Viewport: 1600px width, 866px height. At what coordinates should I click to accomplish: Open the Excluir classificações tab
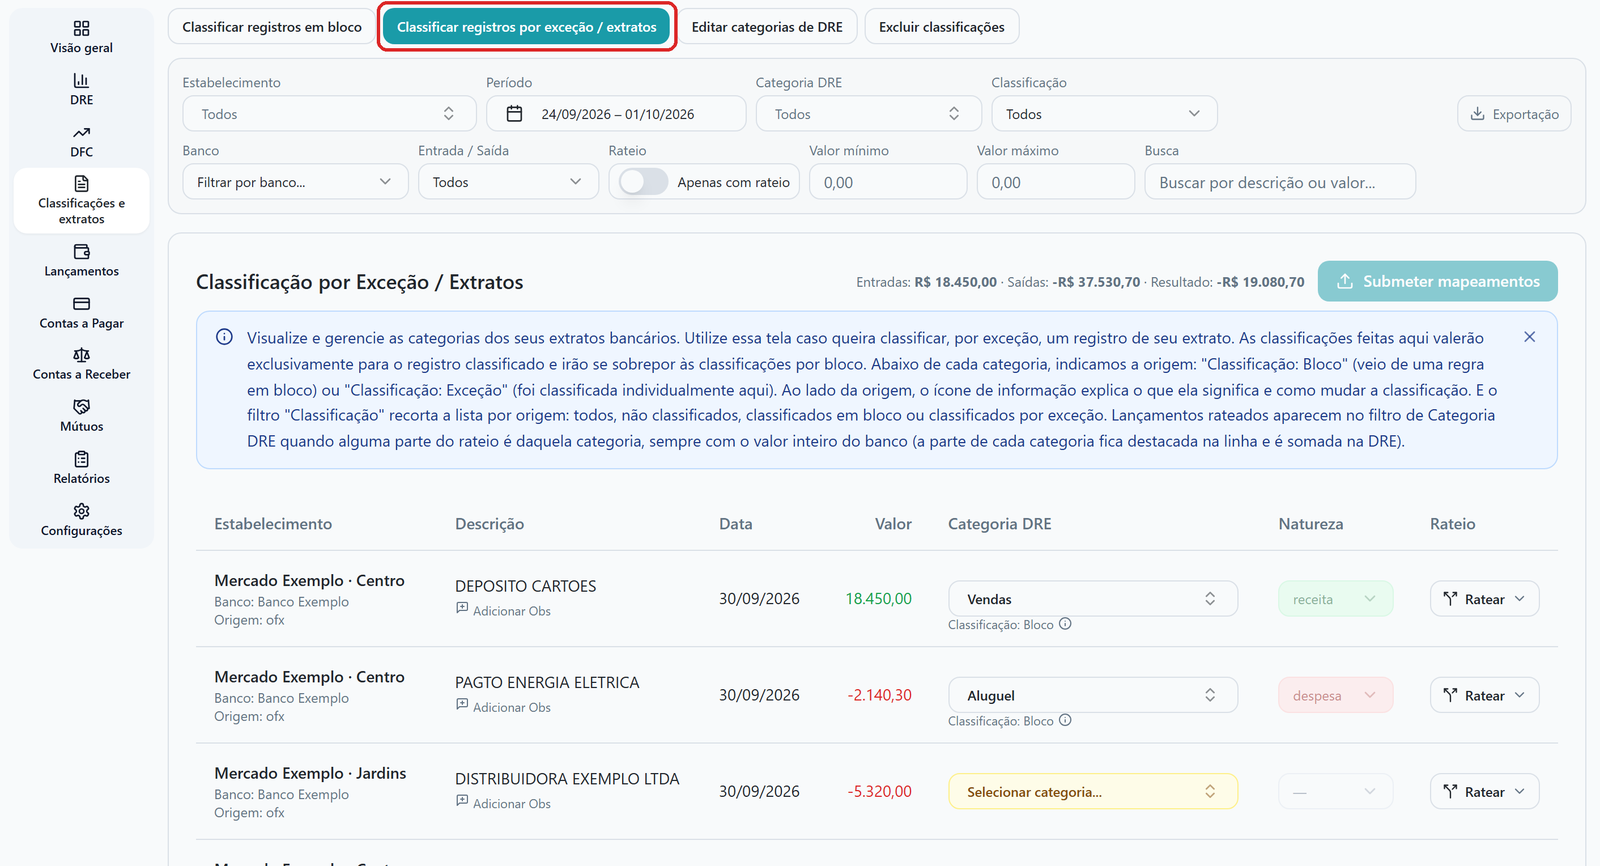coord(942,27)
